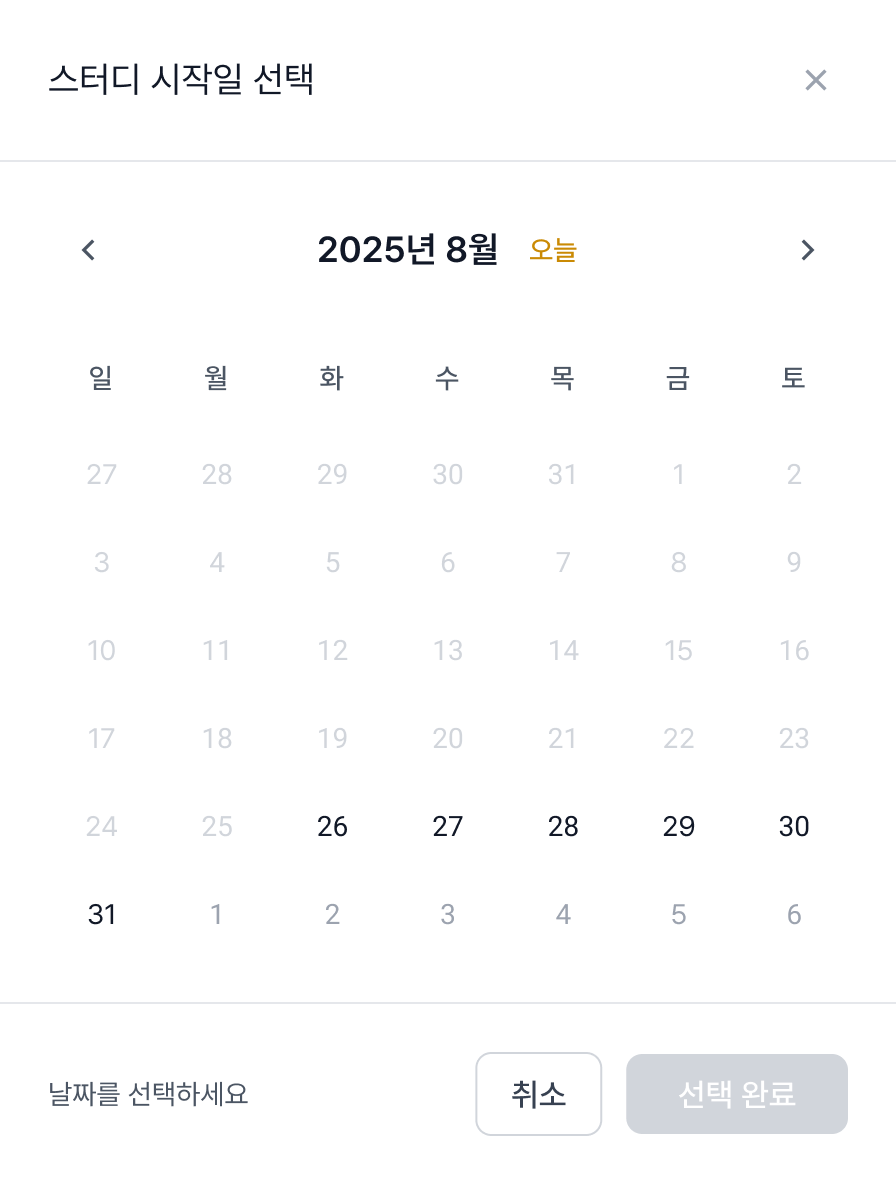Jump to today with 오늘 link
896x1184 pixels.
coord(553,250)
